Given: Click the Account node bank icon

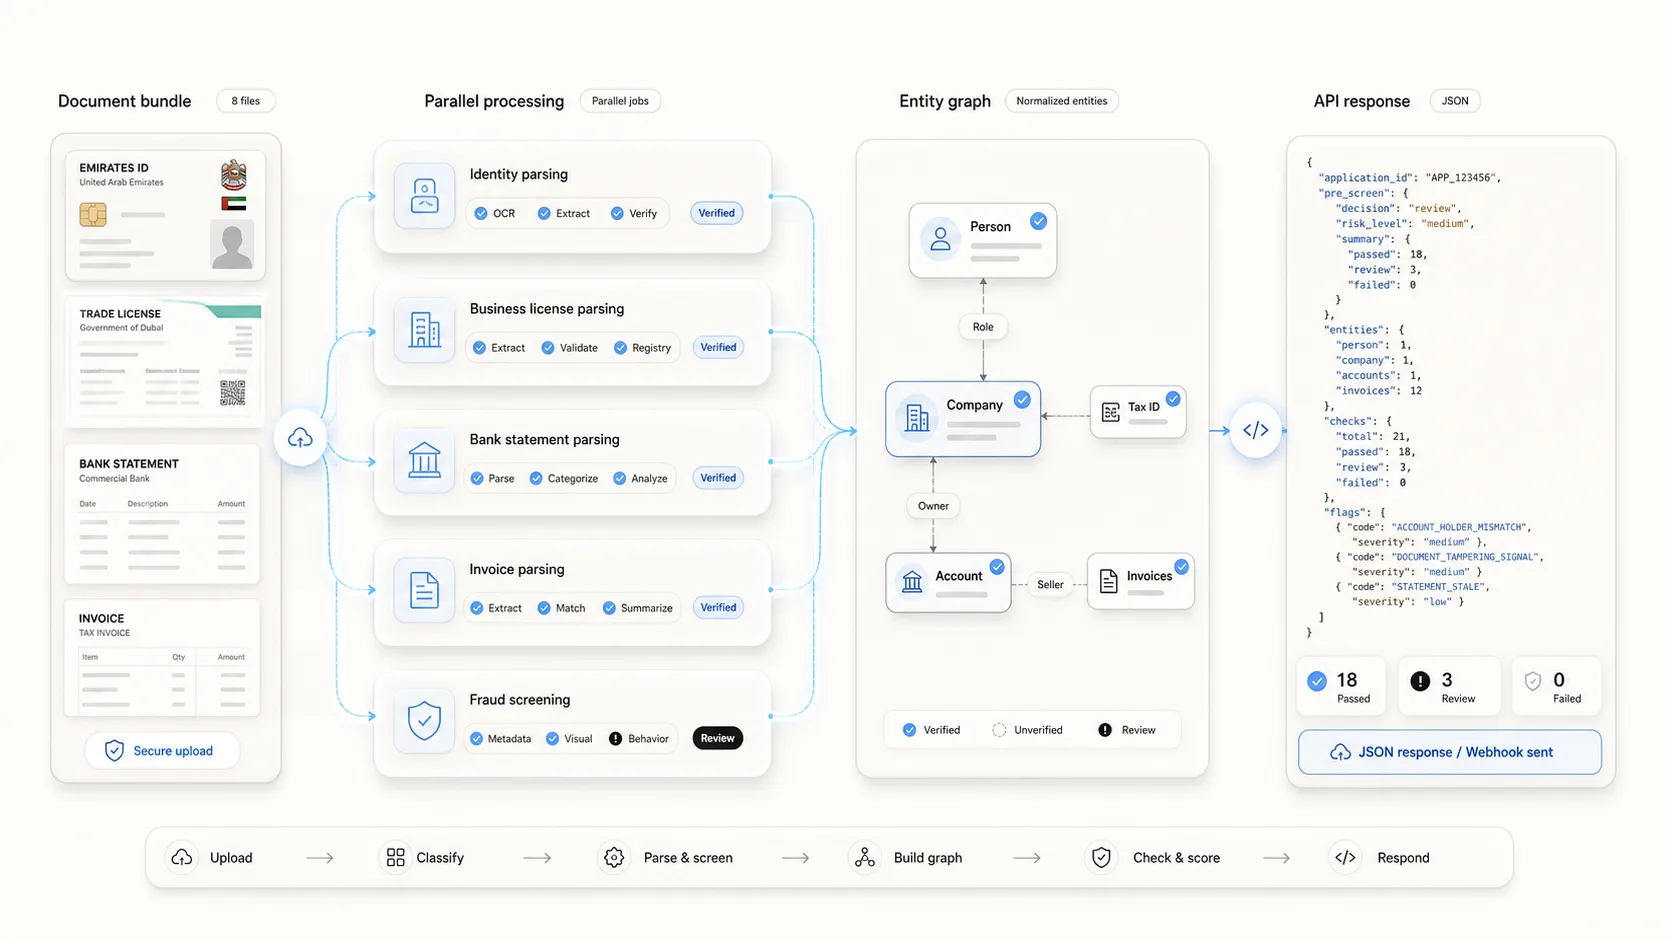Looking at the screenshot, I should pos(912,582).
